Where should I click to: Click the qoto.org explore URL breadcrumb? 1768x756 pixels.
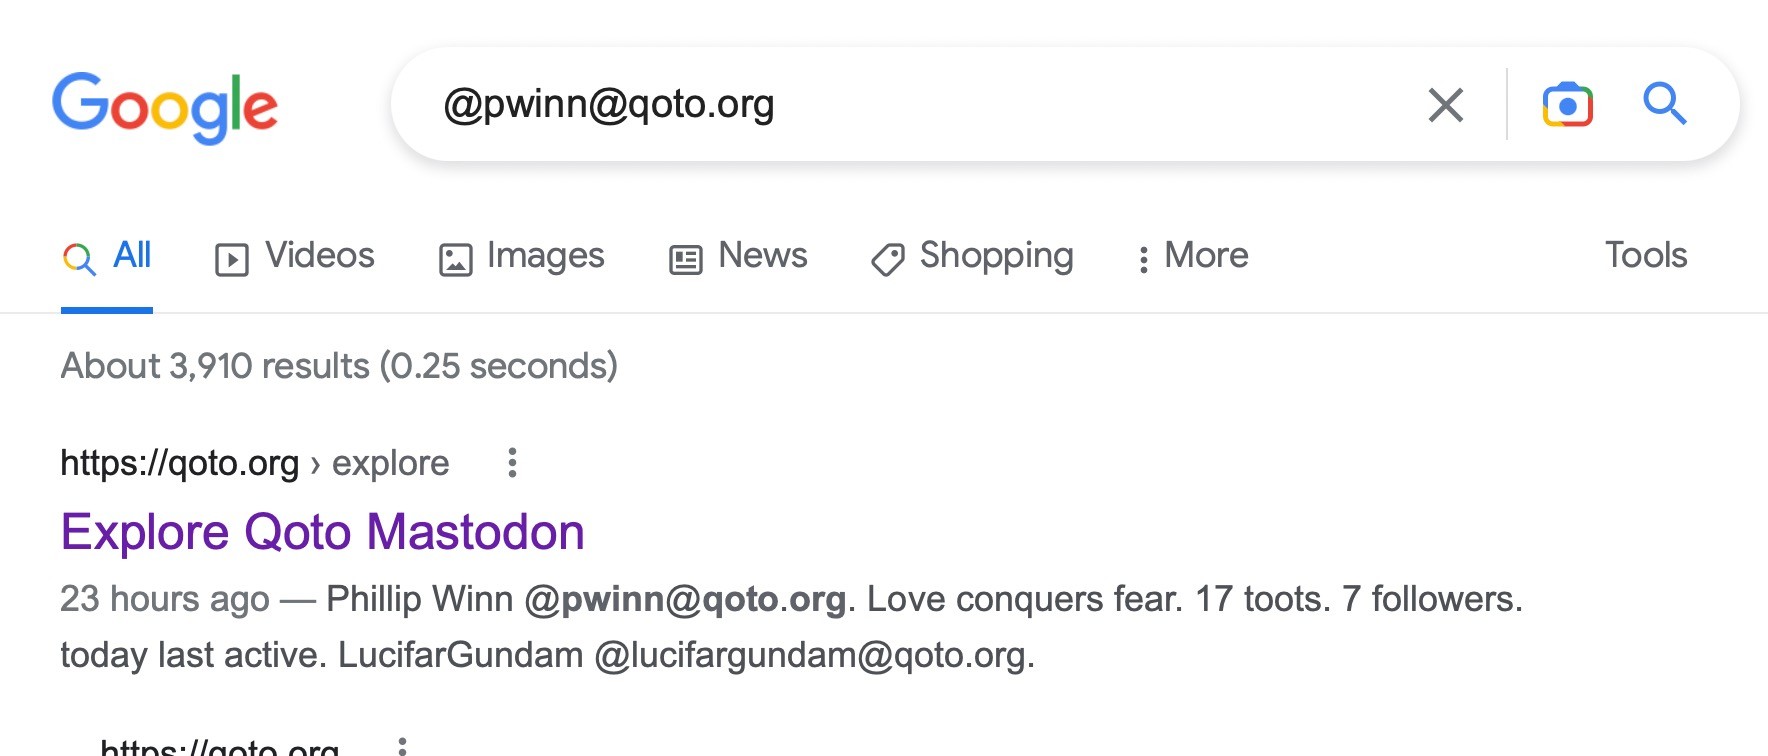254,463
